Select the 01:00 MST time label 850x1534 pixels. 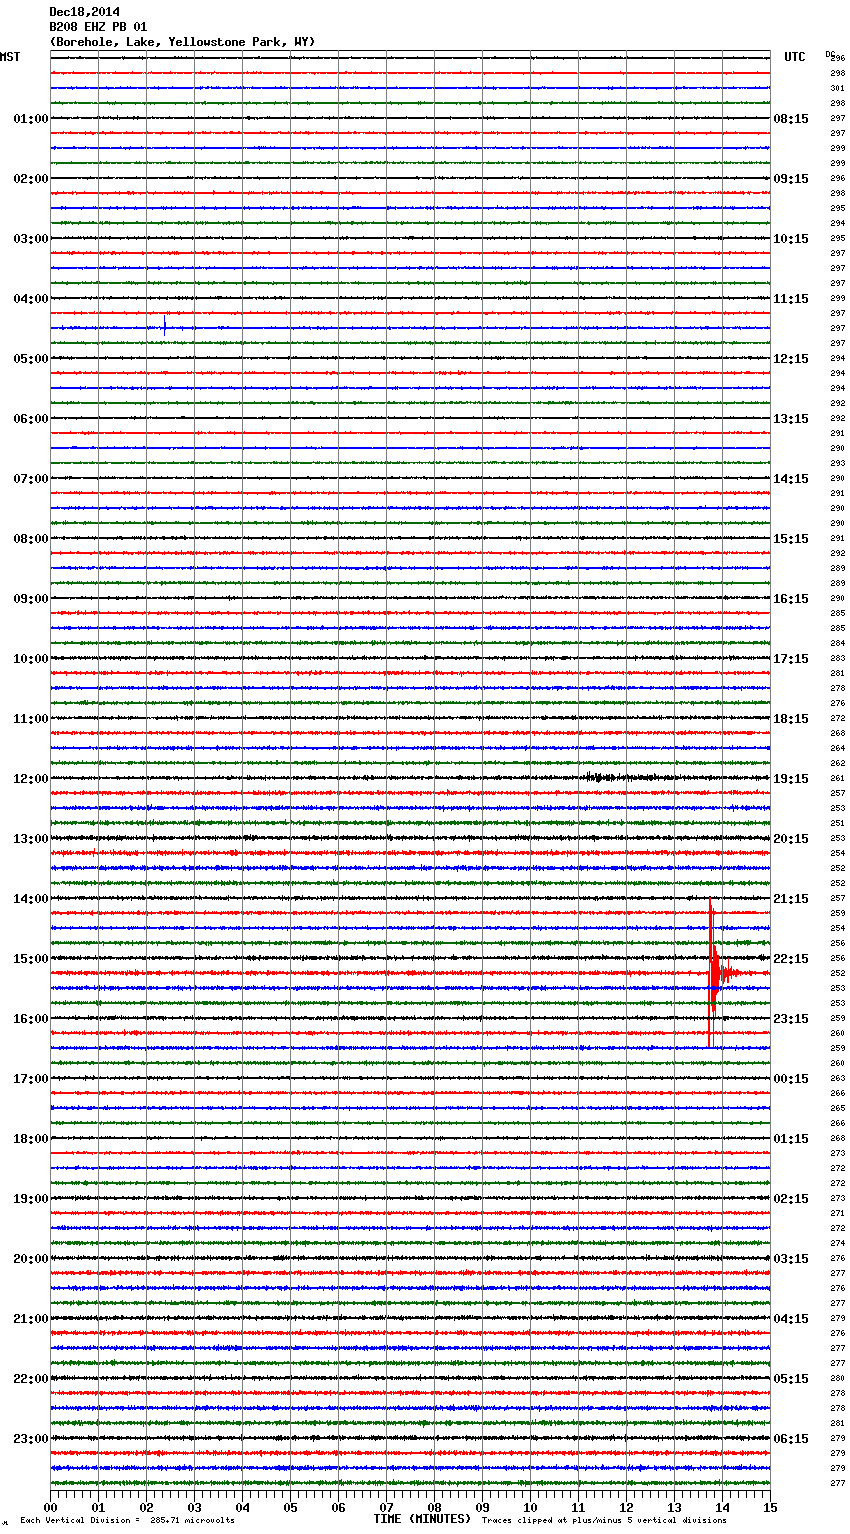pos(31,119)
